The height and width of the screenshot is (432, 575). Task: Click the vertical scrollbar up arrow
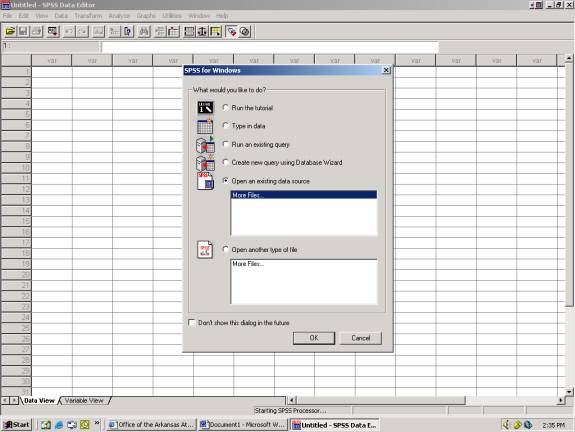tap(569, 58)
